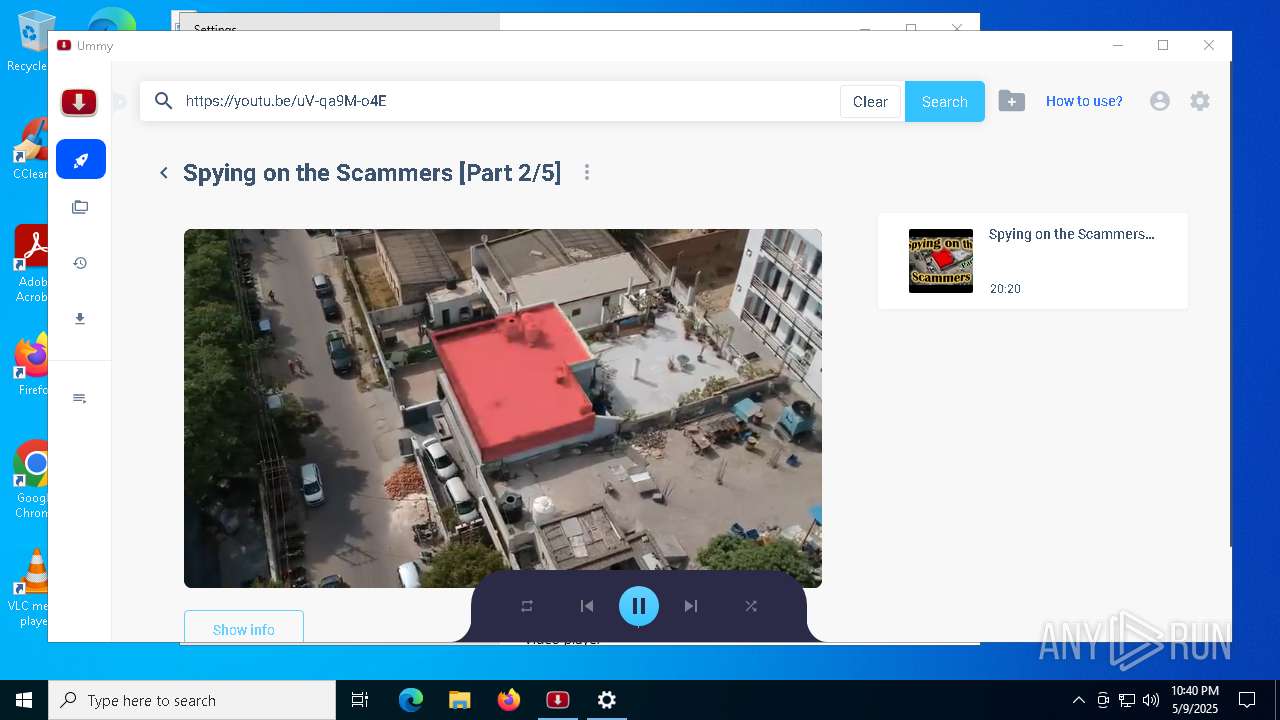Open the volume control in the tray
Viewport: 1280px width, 720px height.
pyautogui.click(x=1151, y=700)
